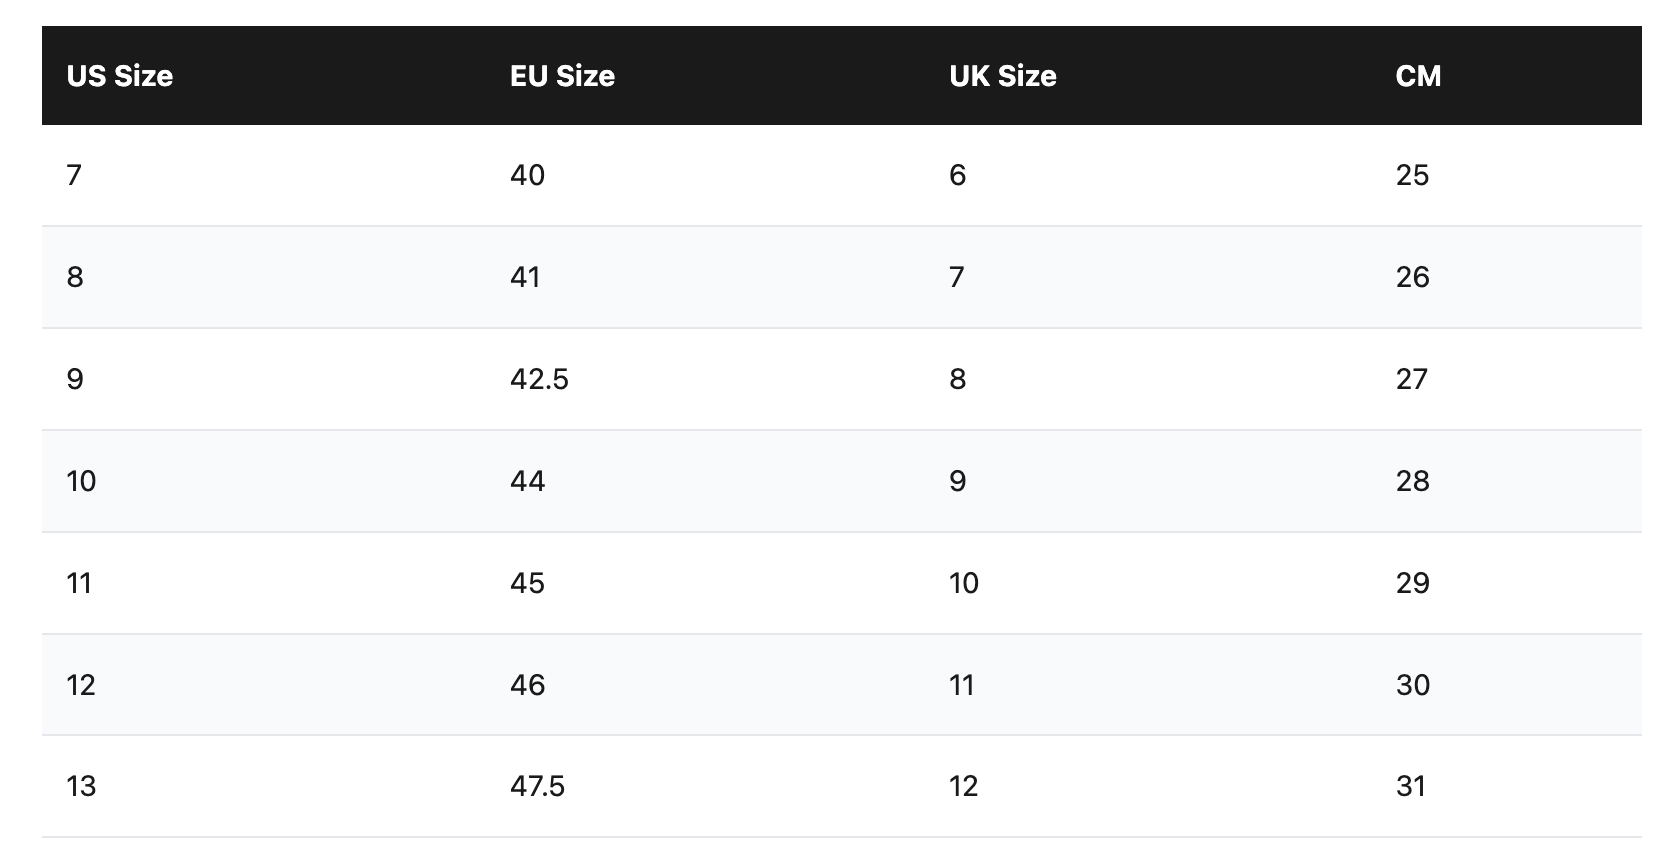The width and height of the screenshot is (1680, 852).
Task: Click the UK Size column header
Action: [x=1002, y=76]
